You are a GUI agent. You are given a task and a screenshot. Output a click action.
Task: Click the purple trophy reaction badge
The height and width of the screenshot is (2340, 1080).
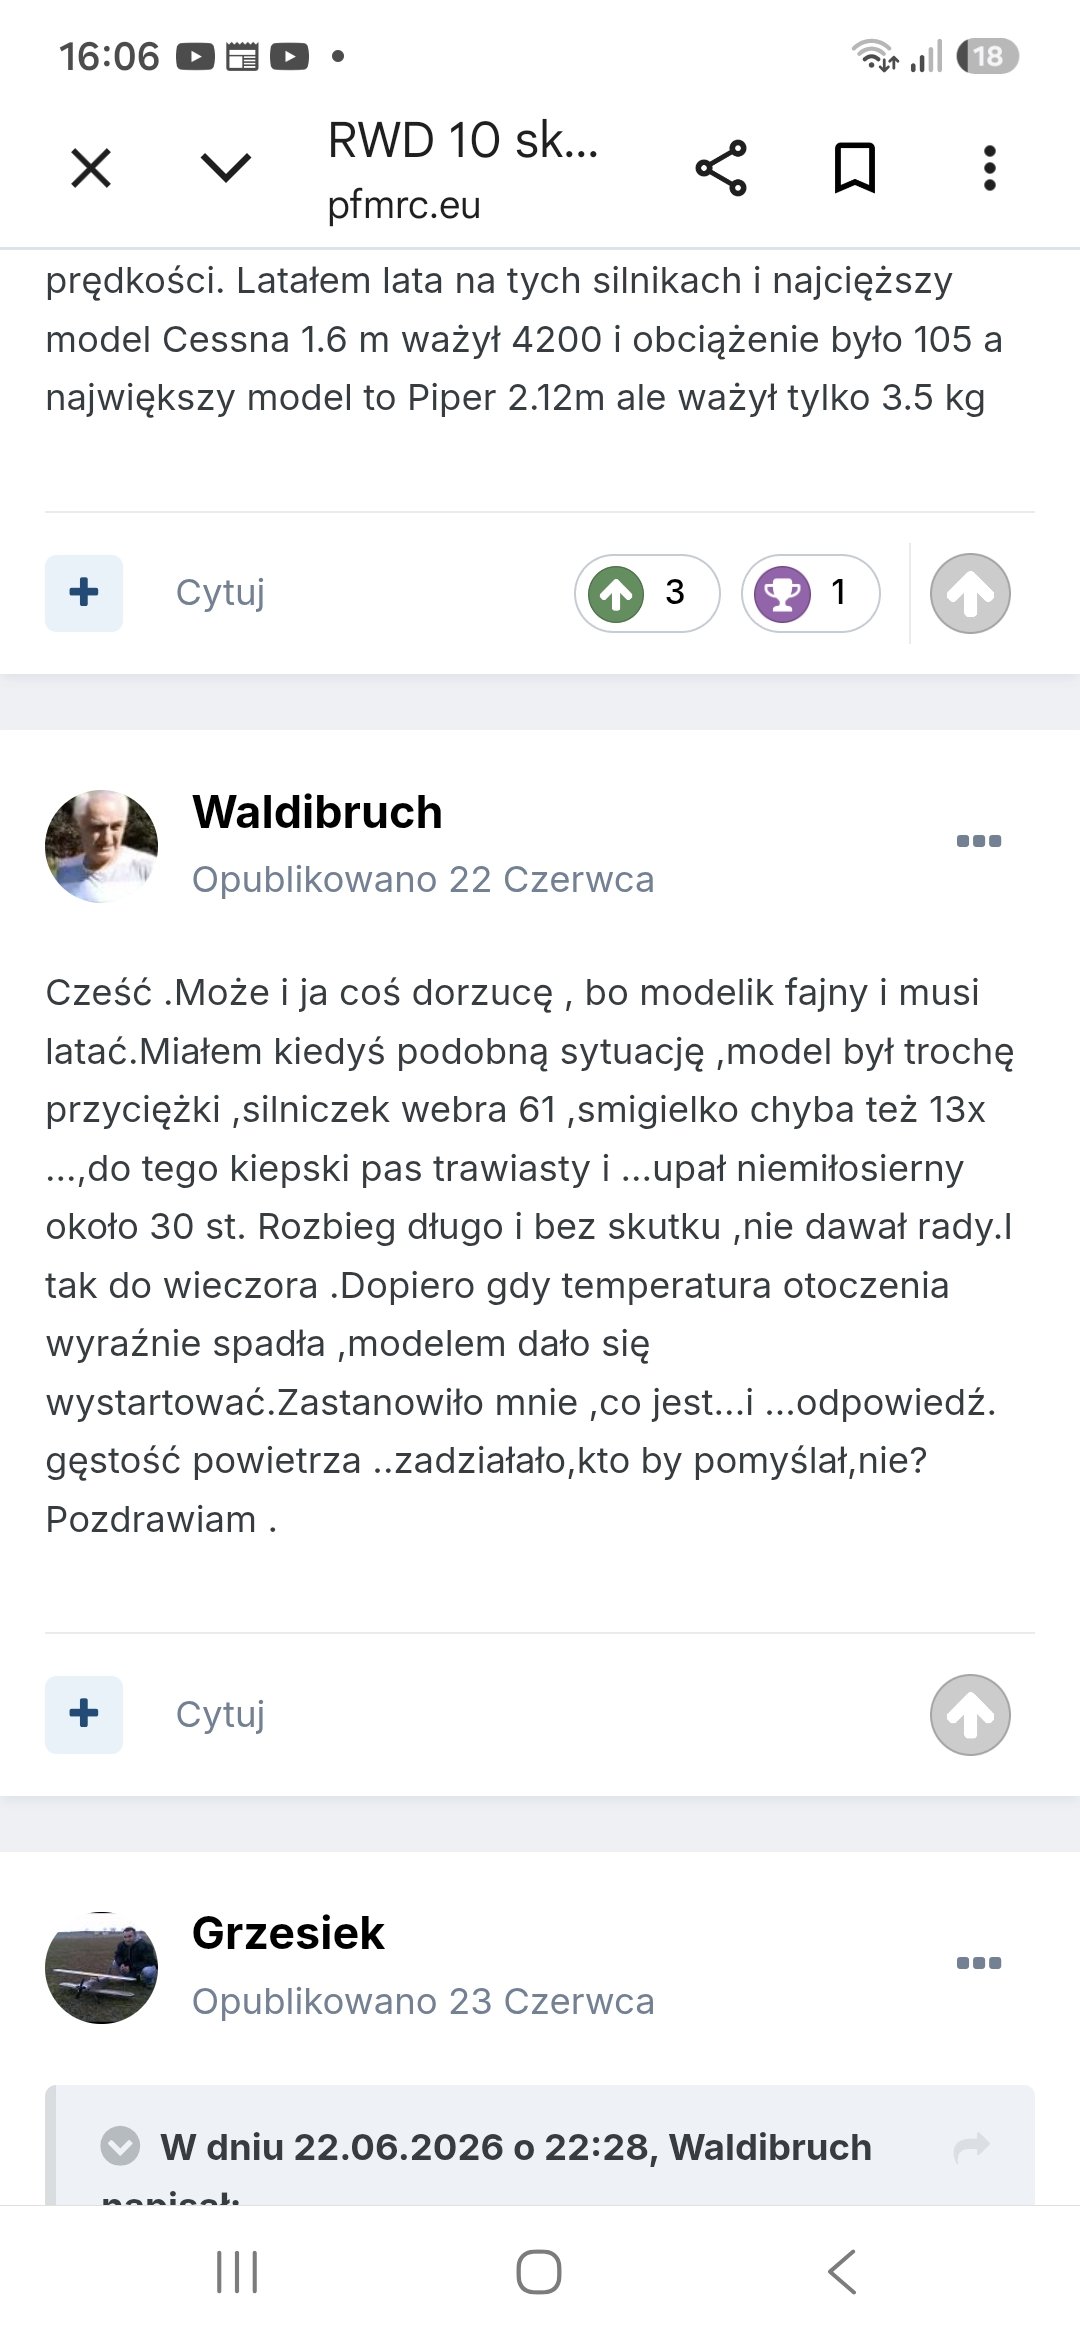point(810,593)
